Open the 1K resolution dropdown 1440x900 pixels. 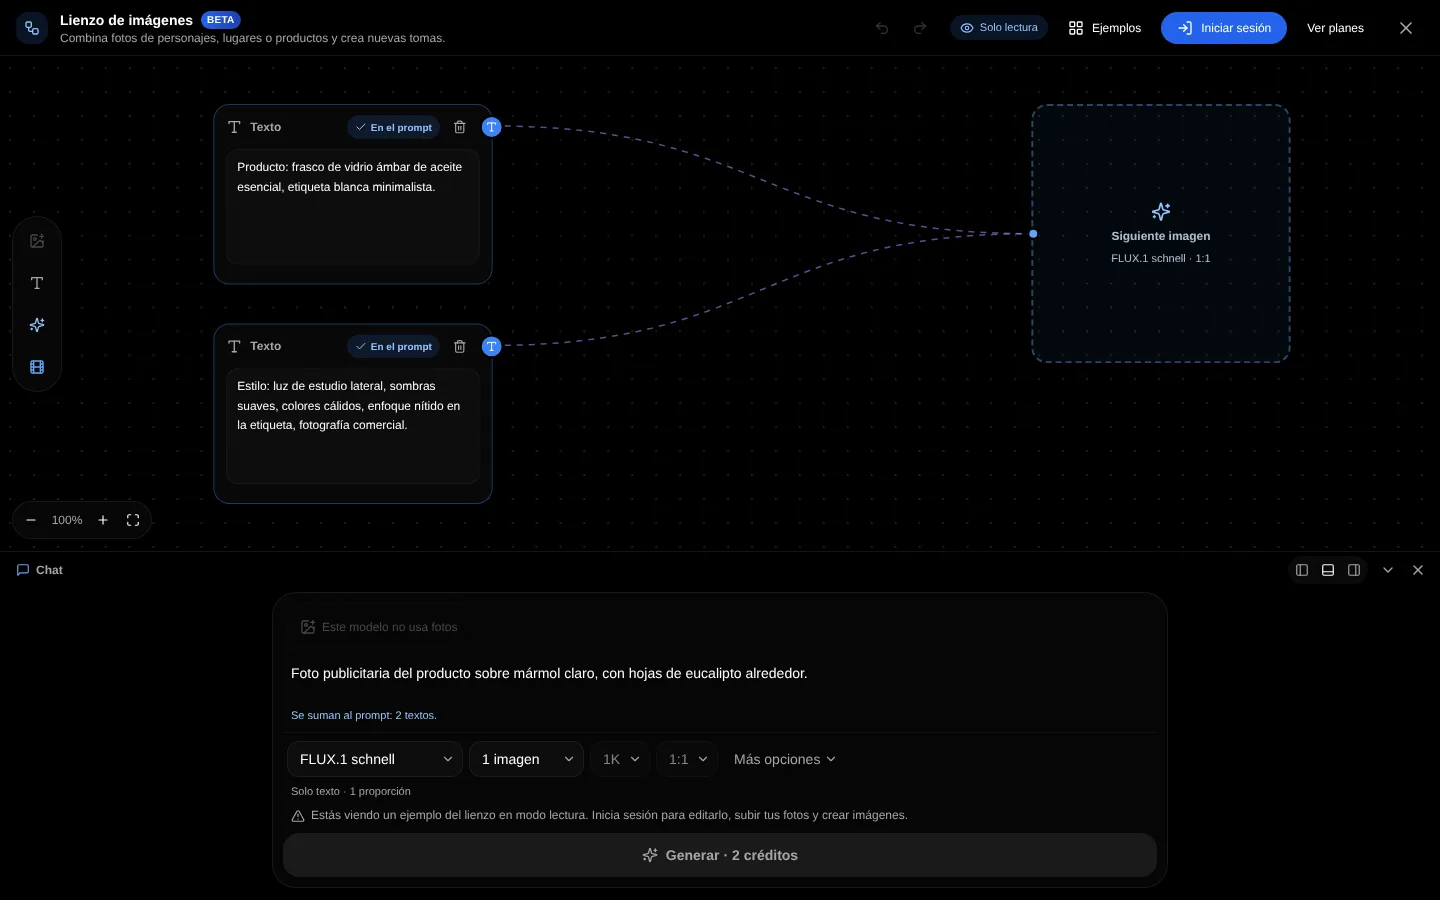tap(620, 759)
